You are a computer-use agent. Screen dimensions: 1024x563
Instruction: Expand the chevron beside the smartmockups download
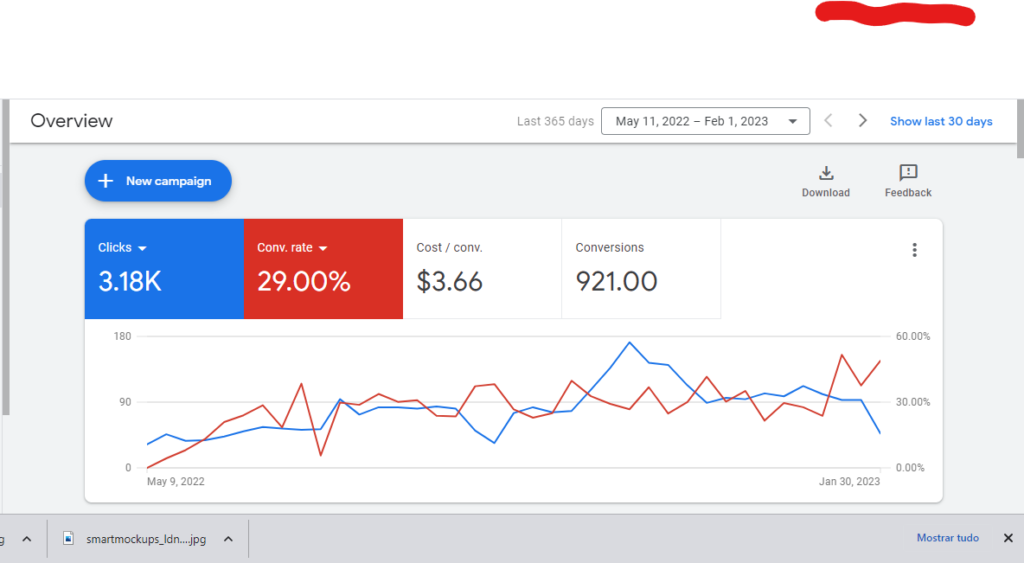228,539
